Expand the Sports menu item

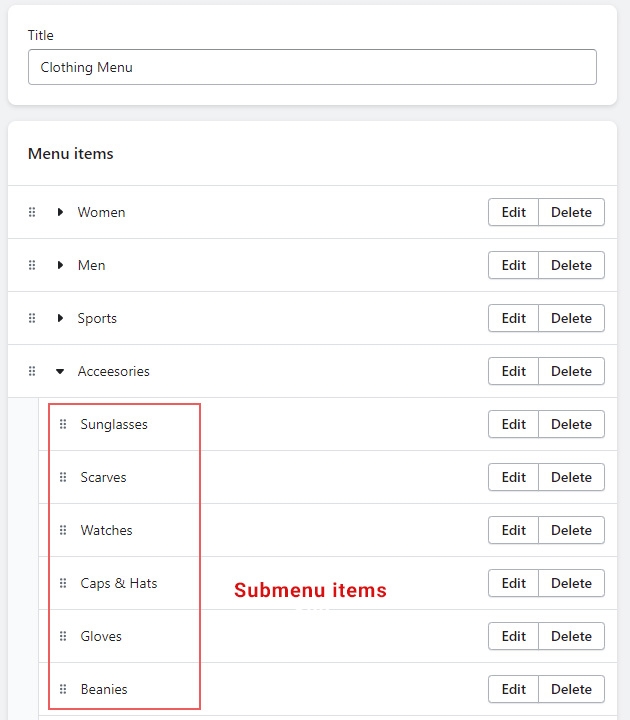tap(60, 318)
